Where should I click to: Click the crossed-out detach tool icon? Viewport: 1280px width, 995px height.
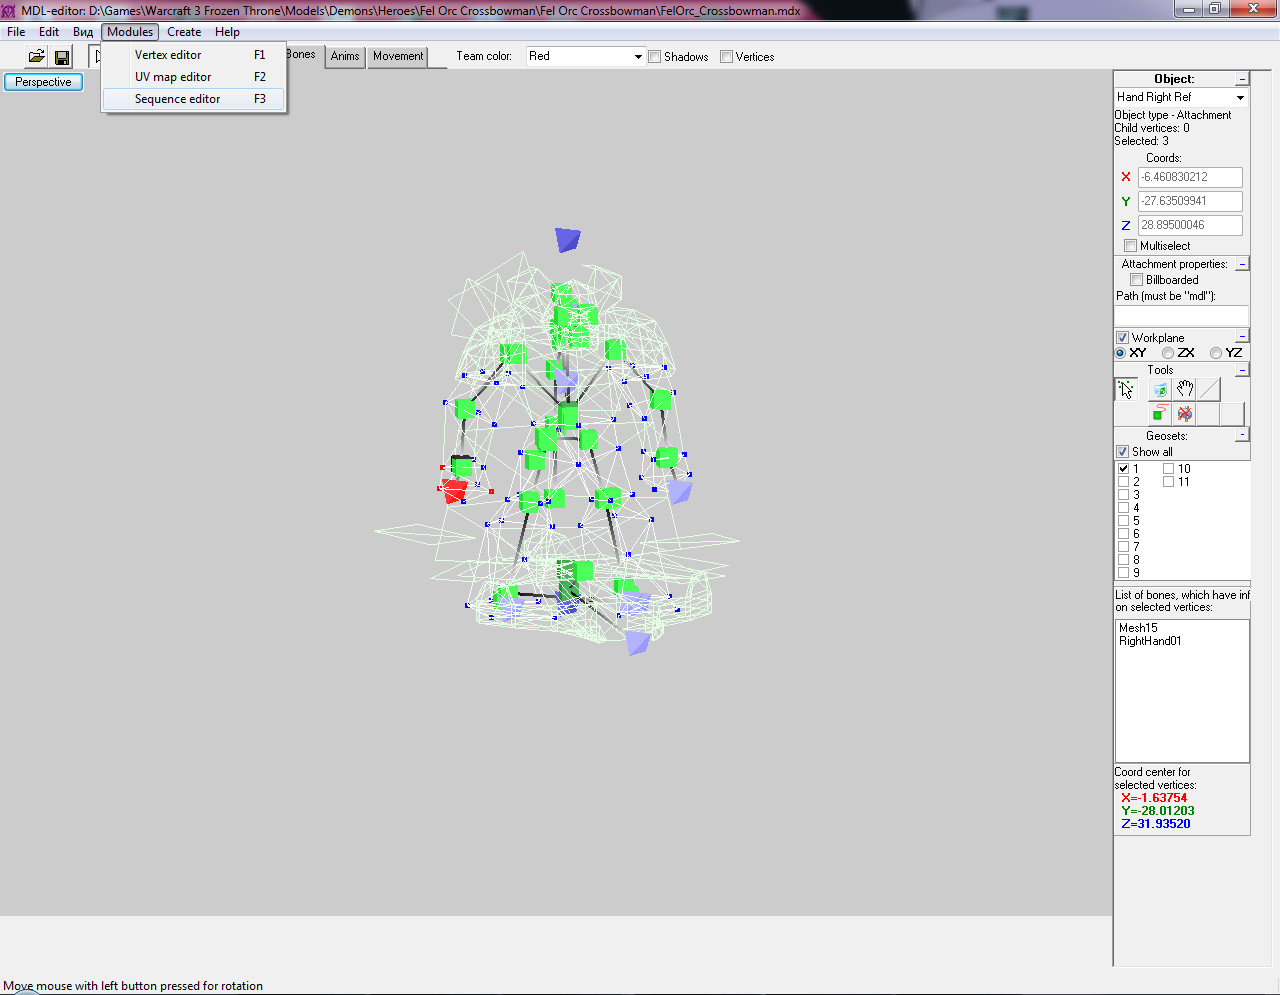pos(1185,414)
